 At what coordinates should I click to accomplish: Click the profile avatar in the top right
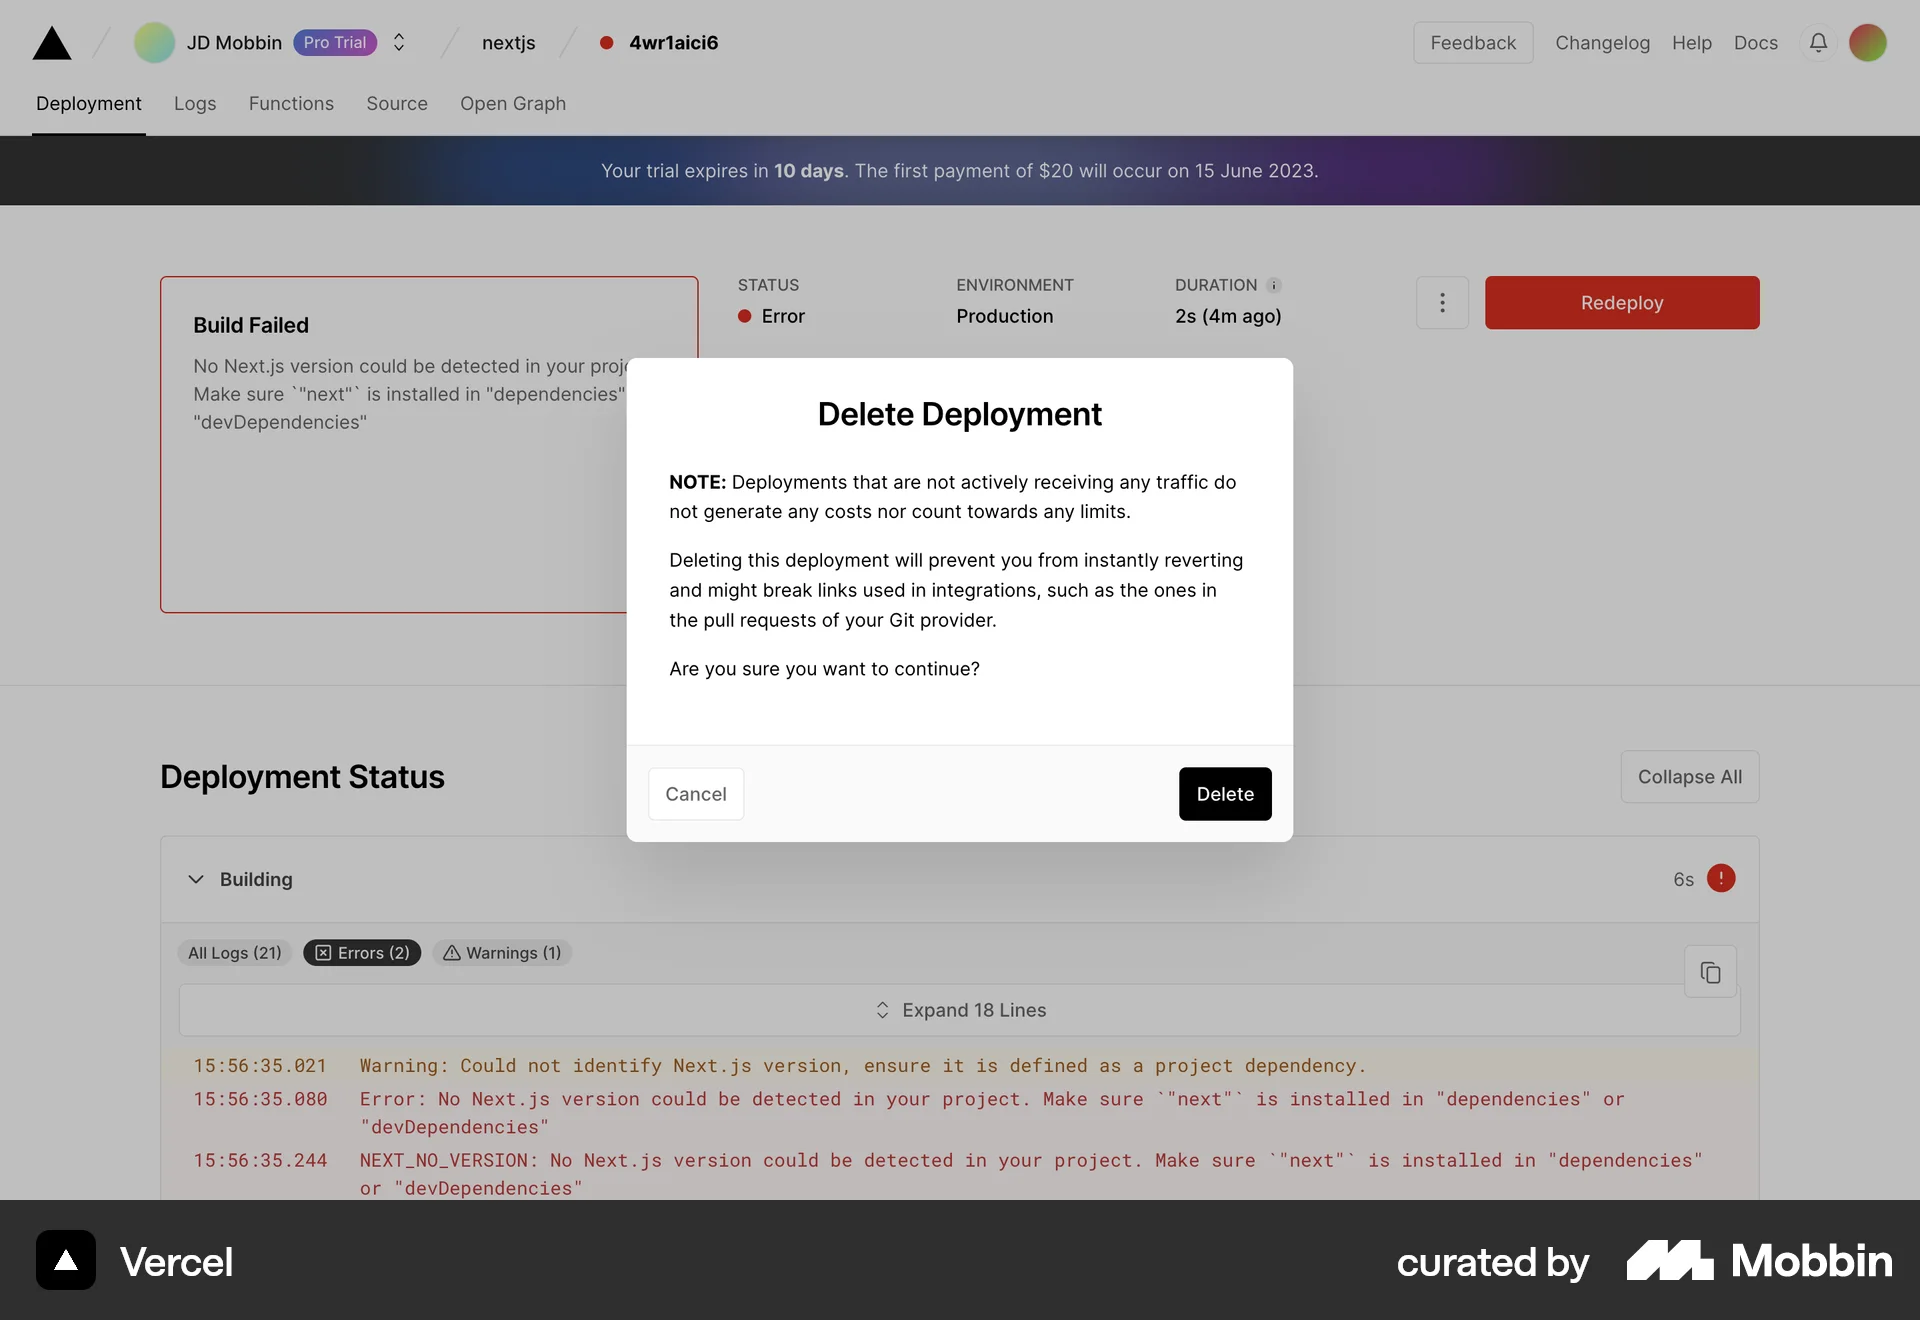(x=1868, y=43)
